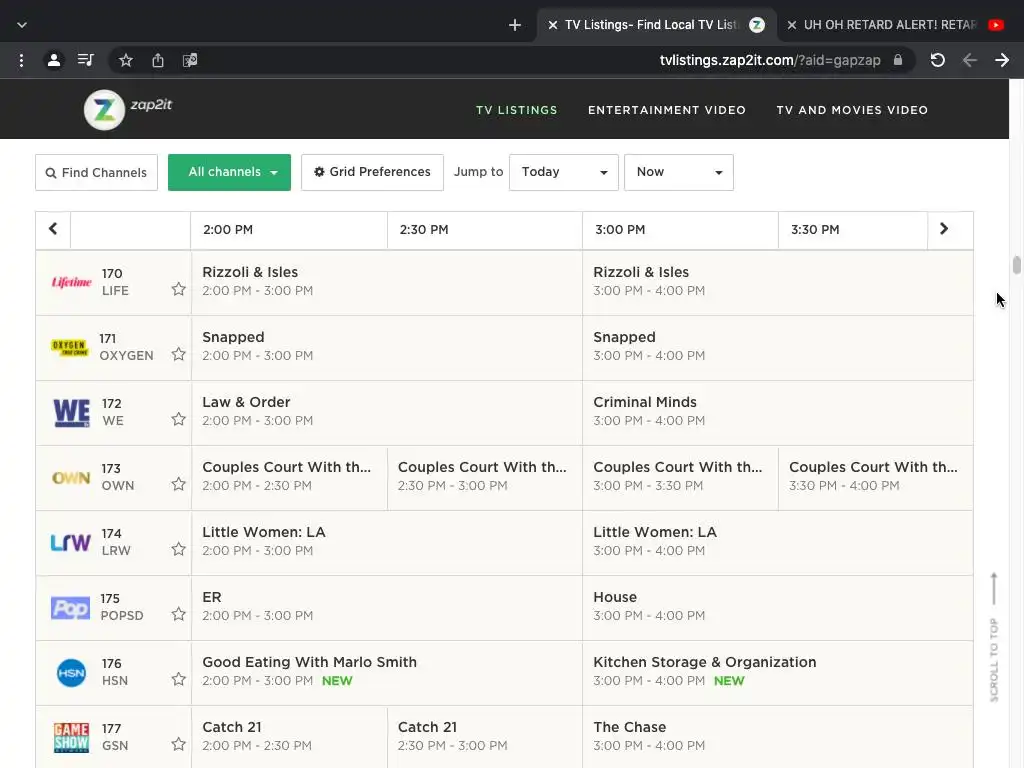This screenshot has height=768, width=1024.
Task: Open the ENTERTAINMENT VIDEO menu item
Action: (667, 110)
